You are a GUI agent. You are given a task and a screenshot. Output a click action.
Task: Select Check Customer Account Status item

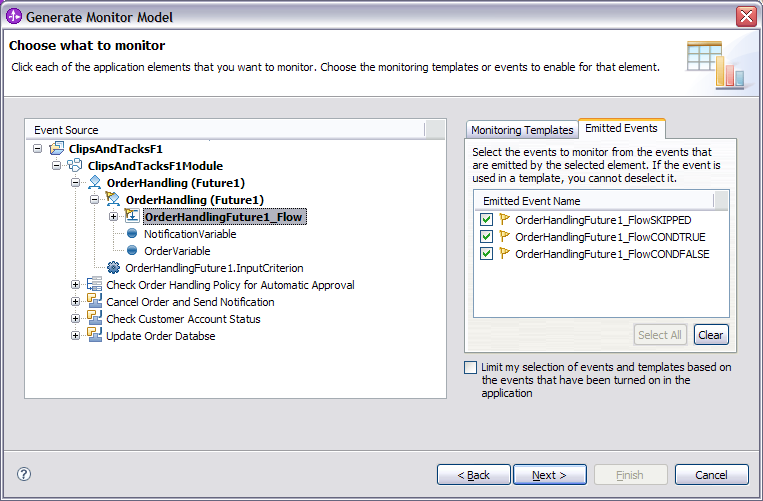[183, 319]
